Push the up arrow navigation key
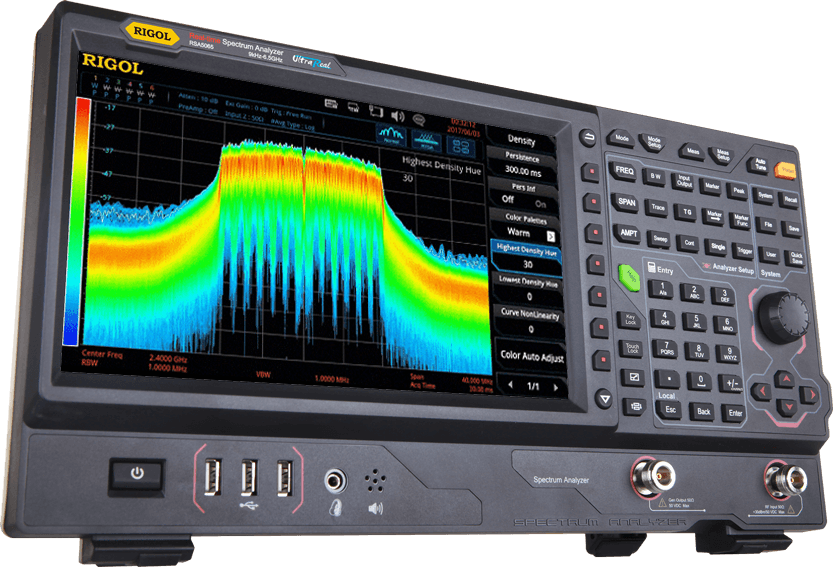This screenshot has height=567, width=833. pyautogui.click(x=784, y=379)
